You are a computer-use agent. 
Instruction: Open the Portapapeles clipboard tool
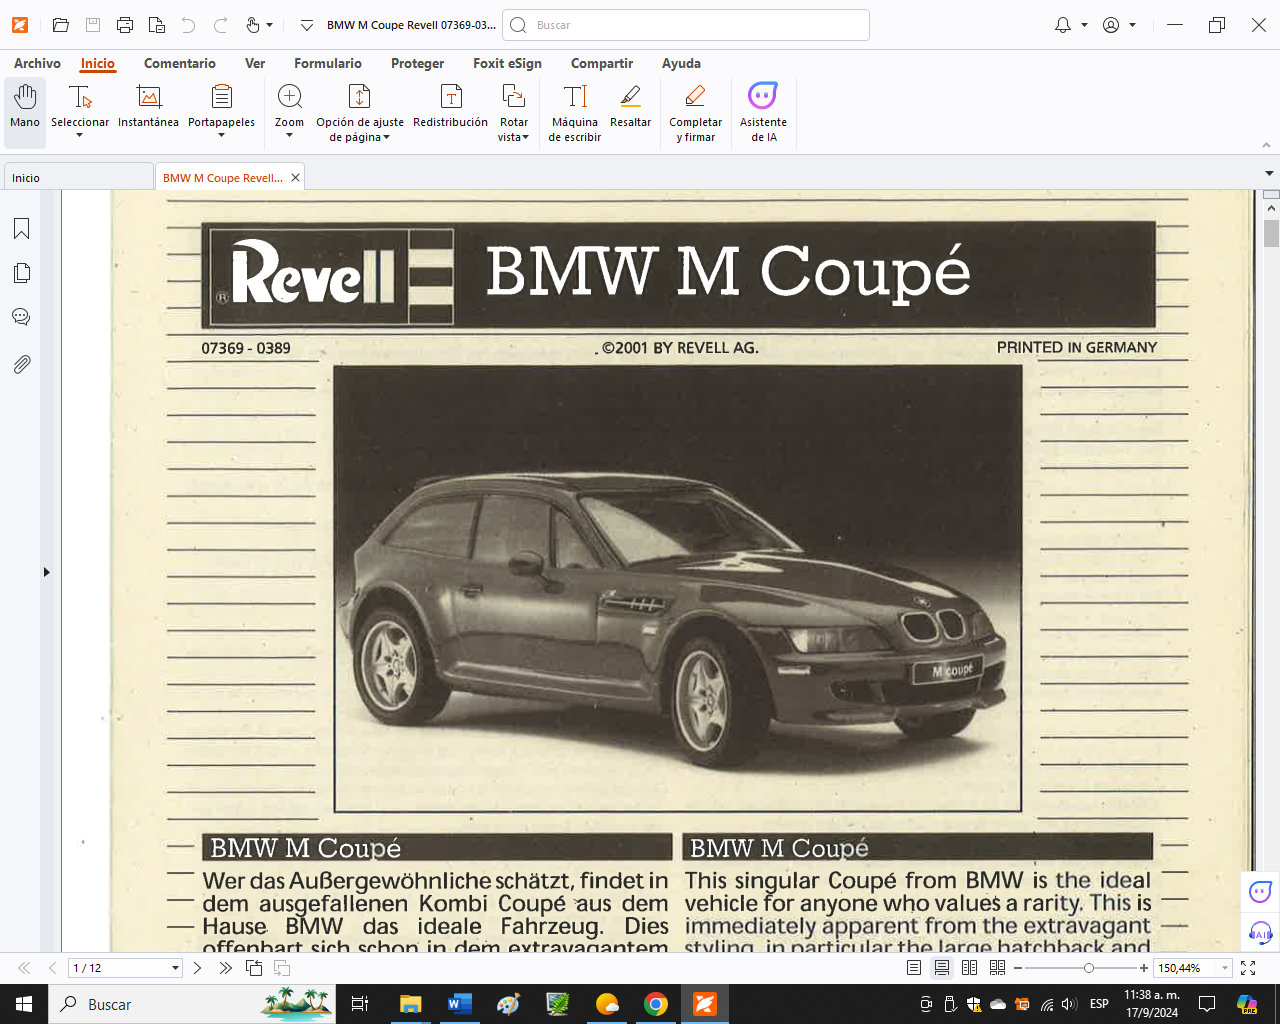coord(221,103)
